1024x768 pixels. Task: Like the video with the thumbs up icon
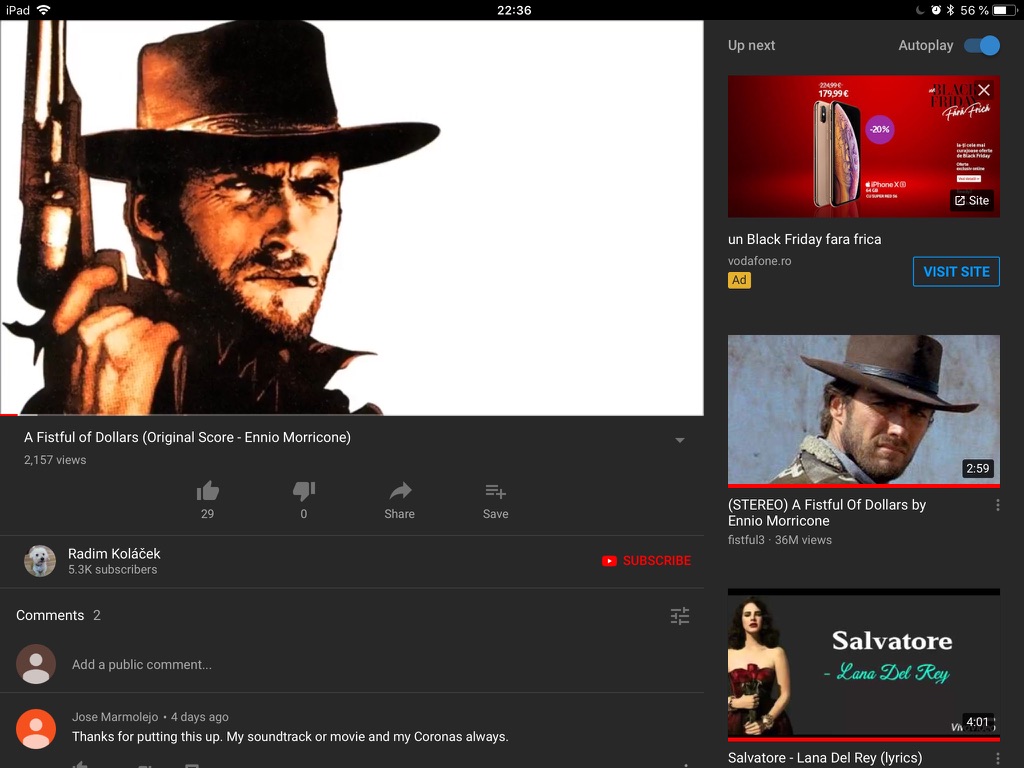[208, 491]
